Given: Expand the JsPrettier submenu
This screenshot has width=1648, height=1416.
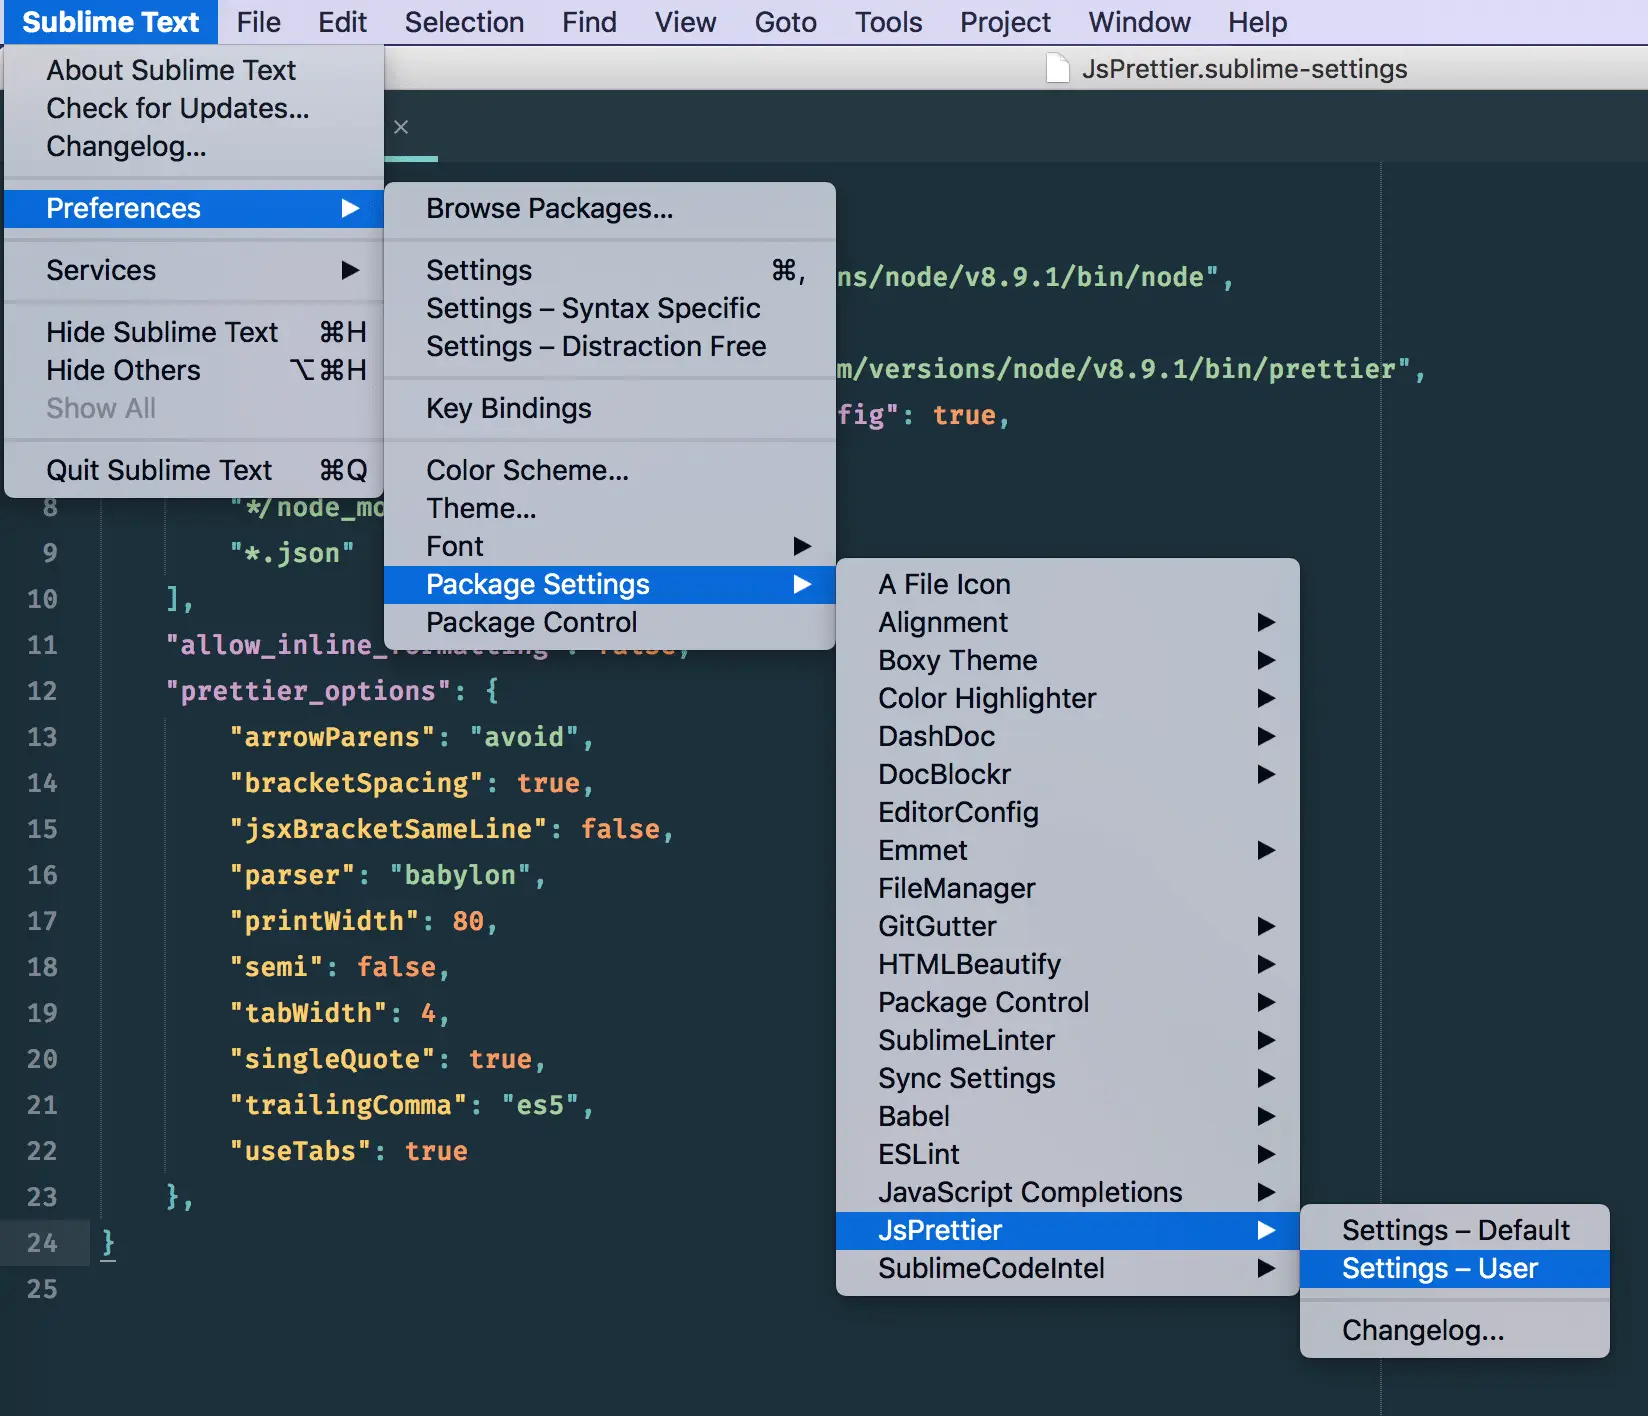Looking at the screenshot, I should click(x=1068, y=1230).
